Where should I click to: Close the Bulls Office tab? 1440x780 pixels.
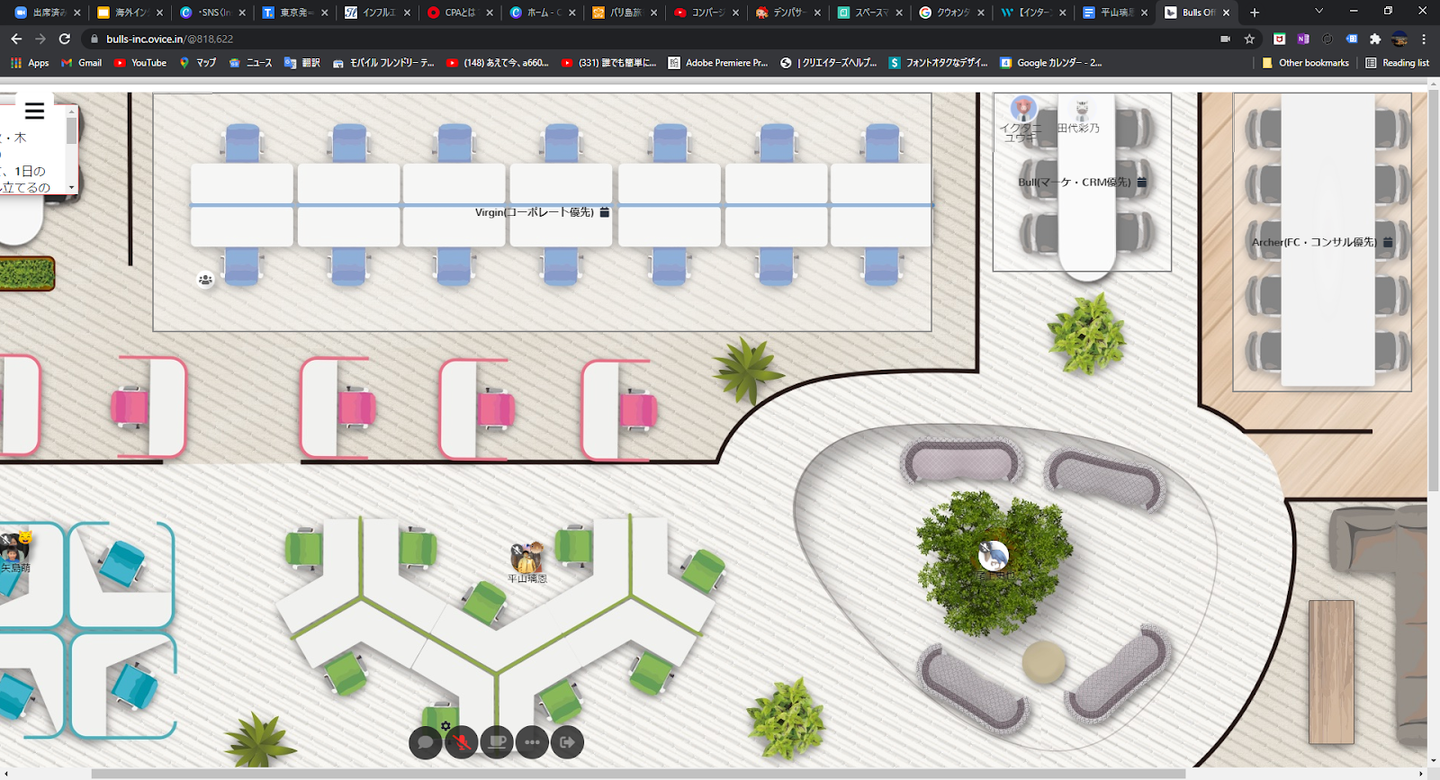pos(1228,12)
